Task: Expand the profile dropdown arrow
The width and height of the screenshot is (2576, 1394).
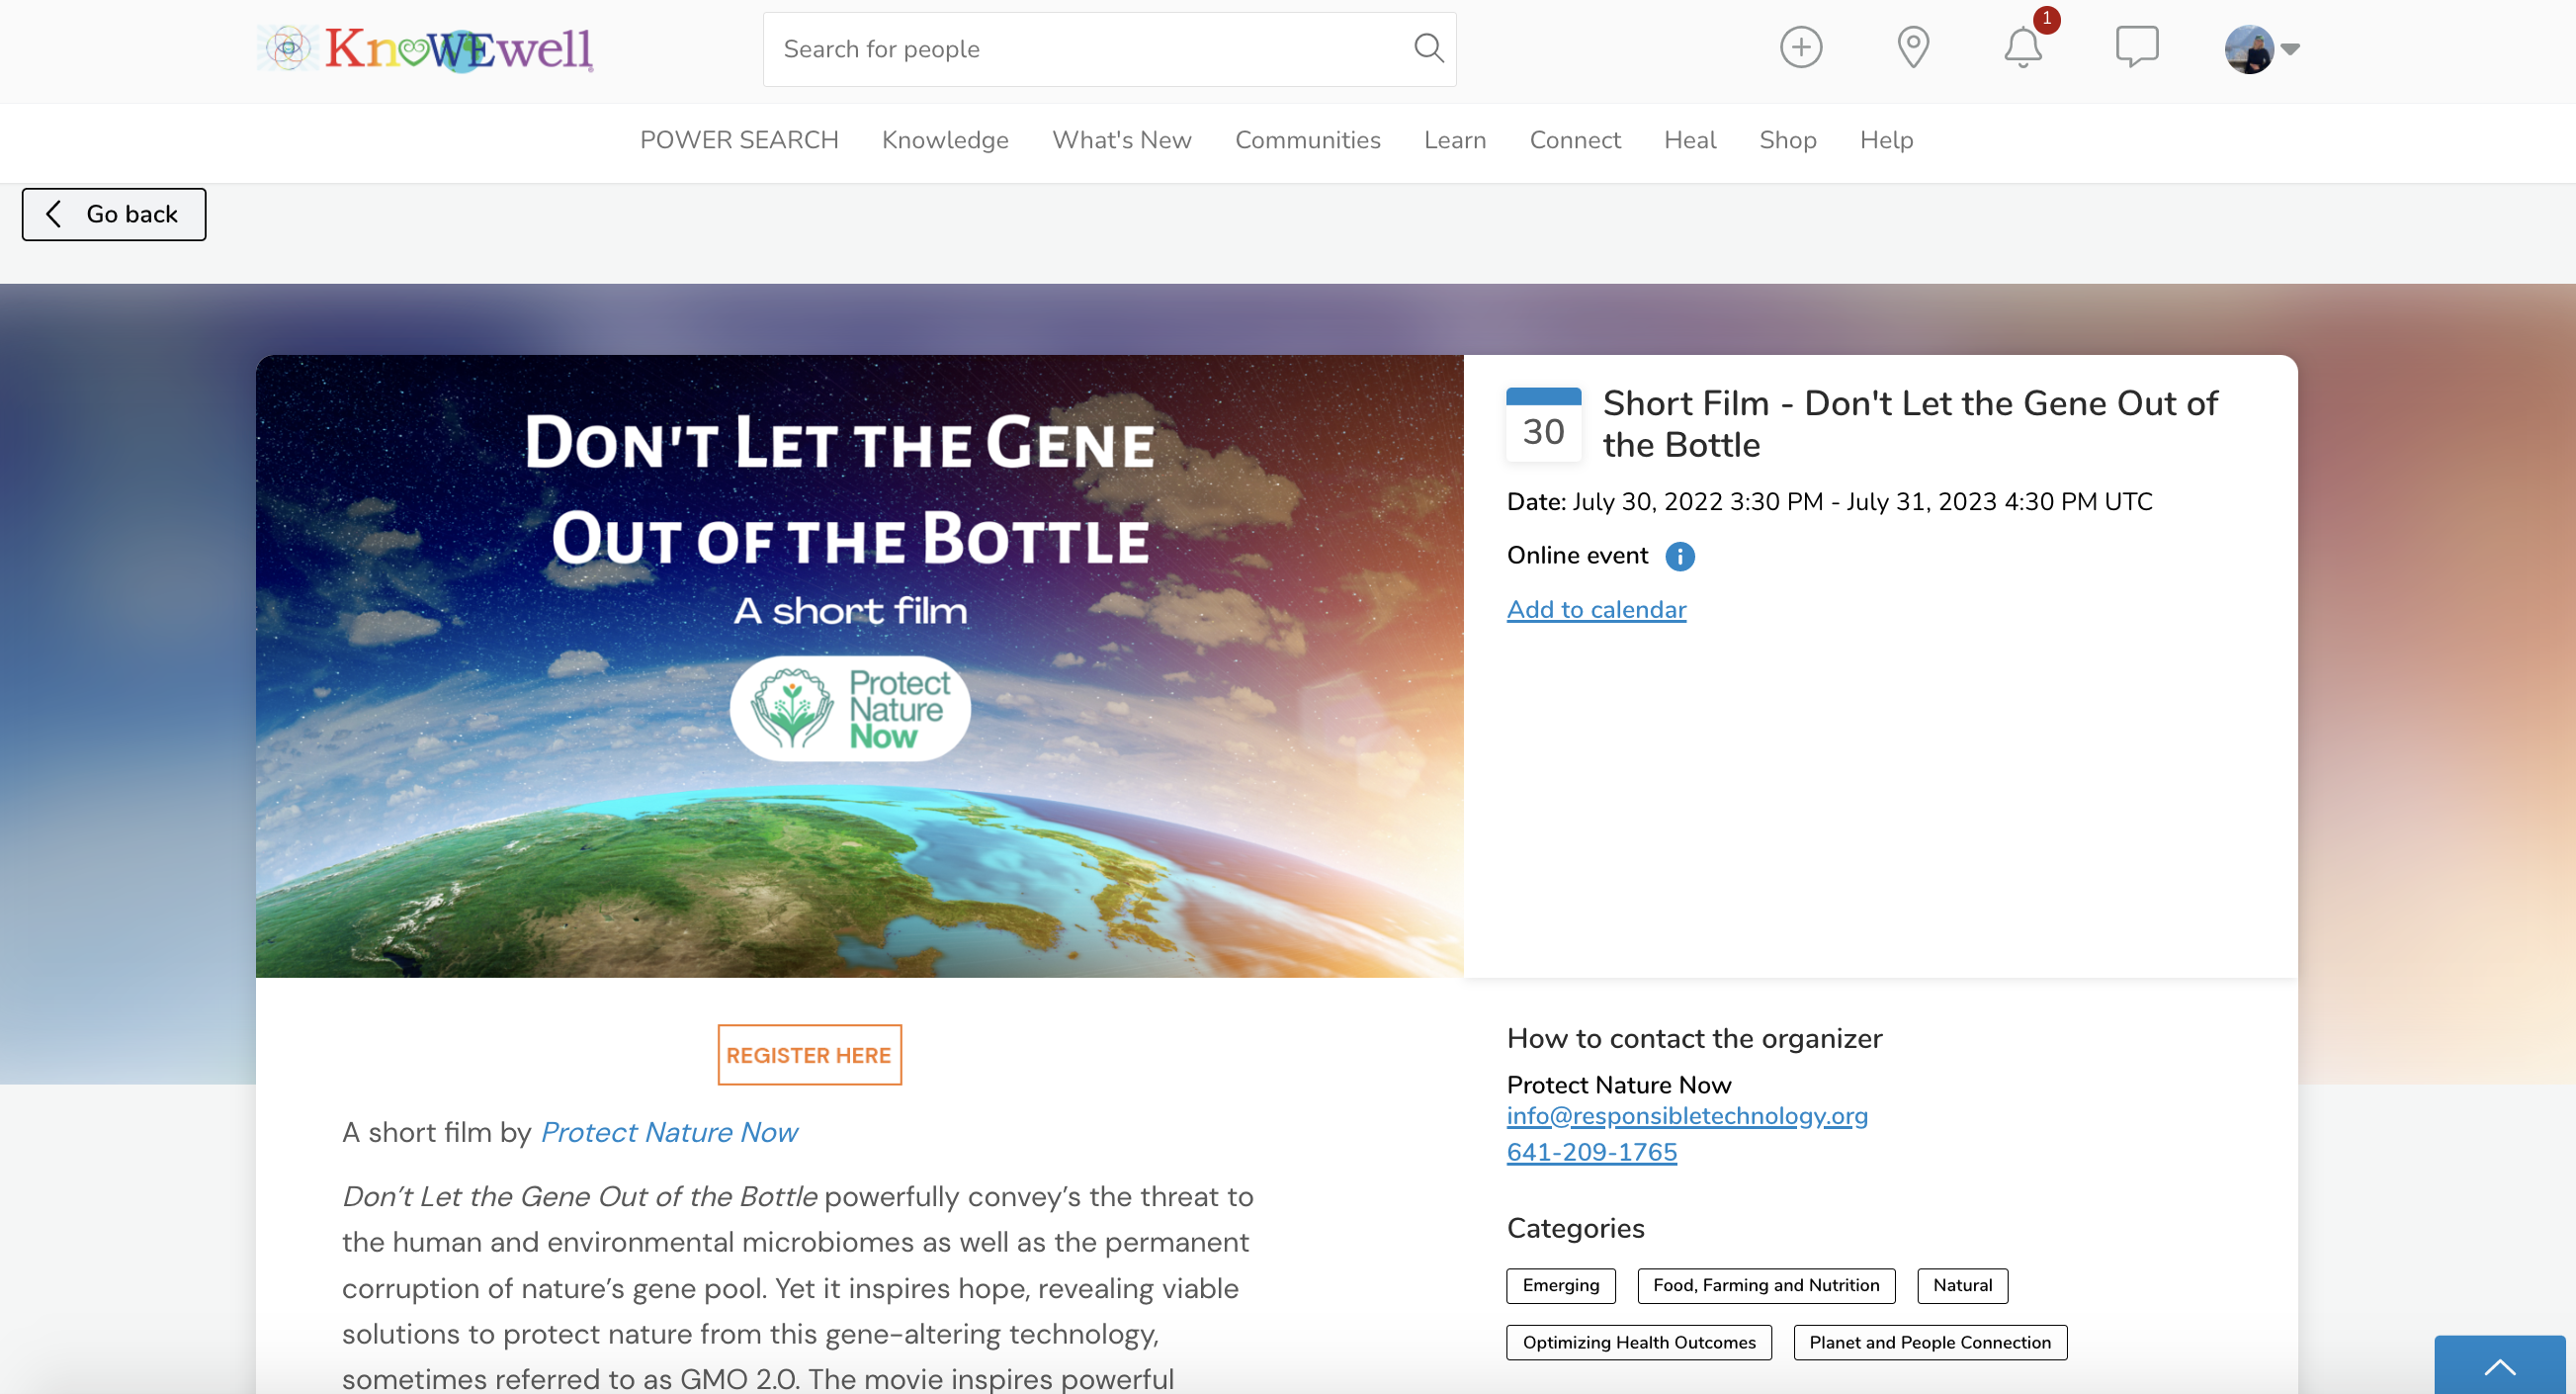Action: (x=2290, y=49)
